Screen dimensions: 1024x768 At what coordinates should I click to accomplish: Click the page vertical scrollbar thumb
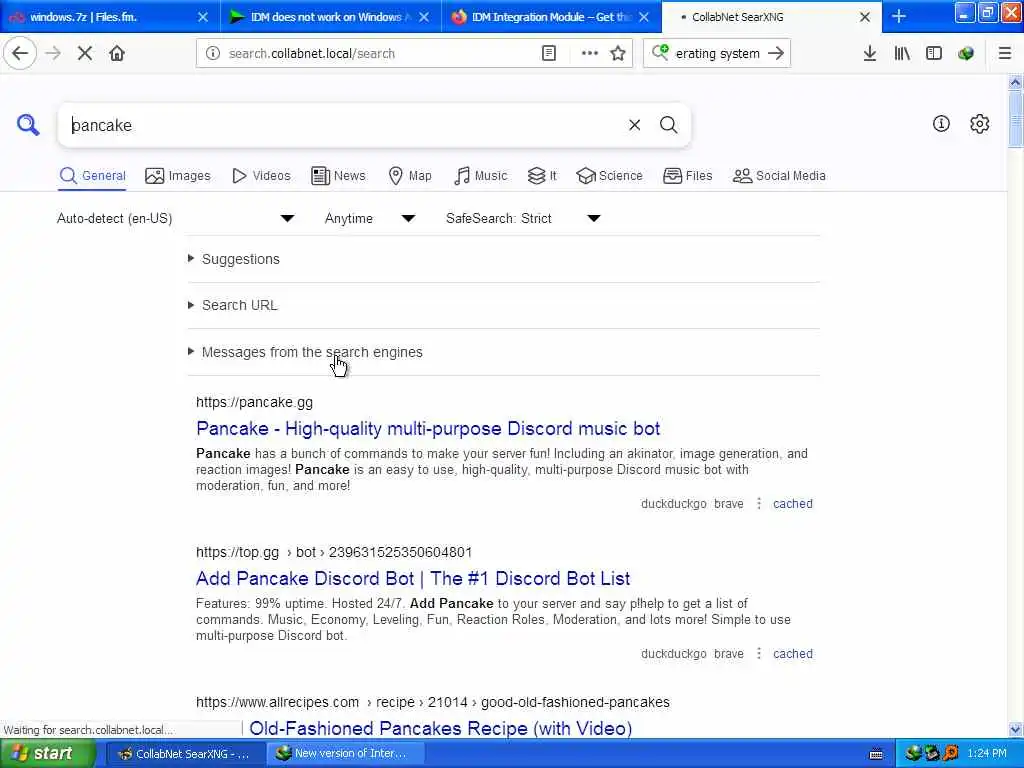coord(1015,120)
